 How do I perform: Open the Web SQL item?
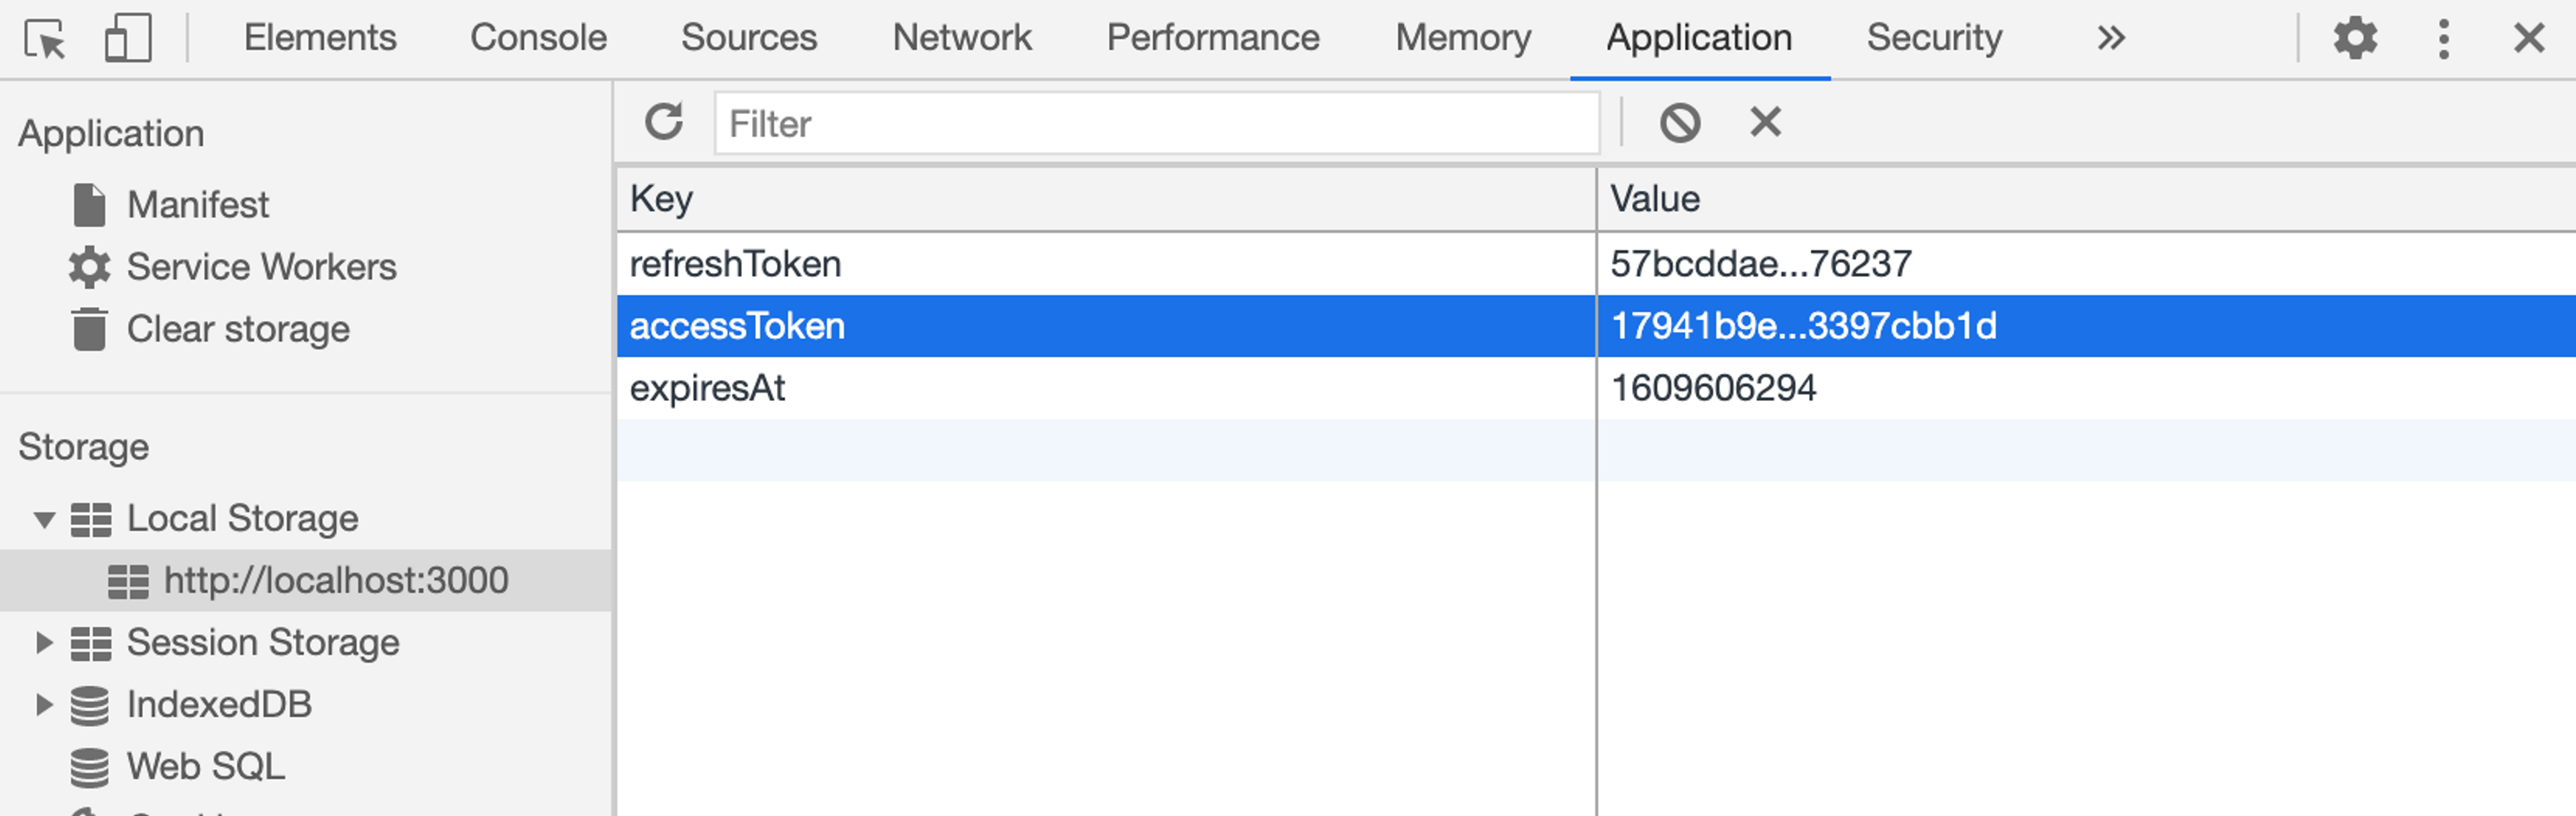(x=205, y=766)
